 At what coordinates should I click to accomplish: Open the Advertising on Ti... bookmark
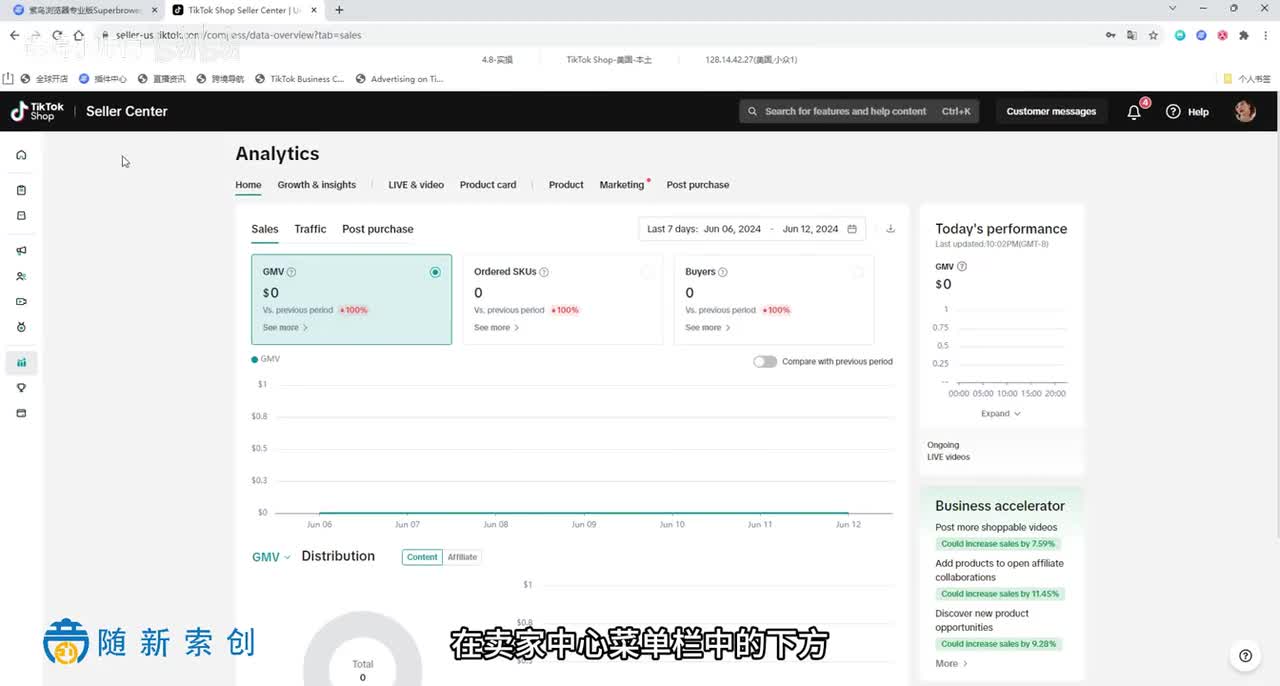click(400, 79)
